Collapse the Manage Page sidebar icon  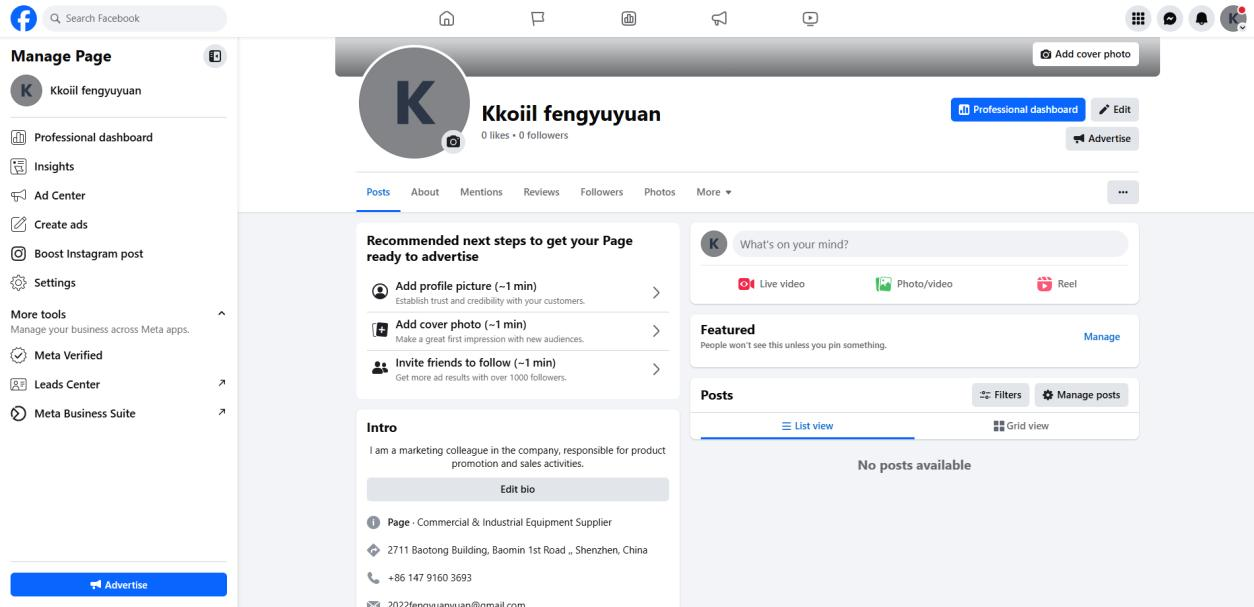[x=215, y=56]
